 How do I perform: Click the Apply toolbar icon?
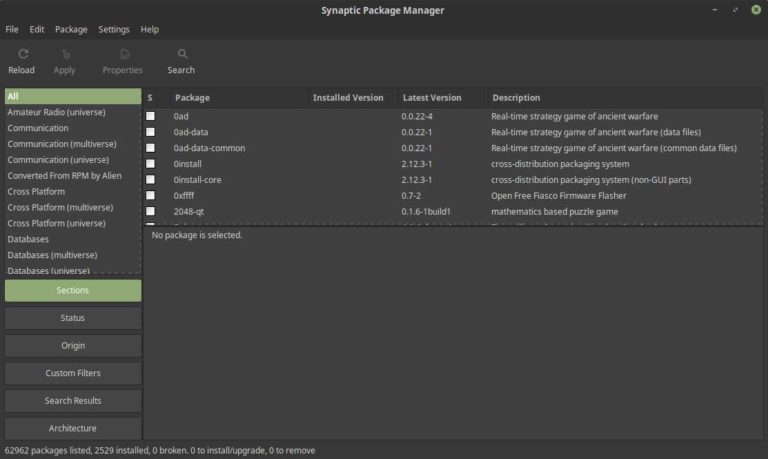coord(66,54)
